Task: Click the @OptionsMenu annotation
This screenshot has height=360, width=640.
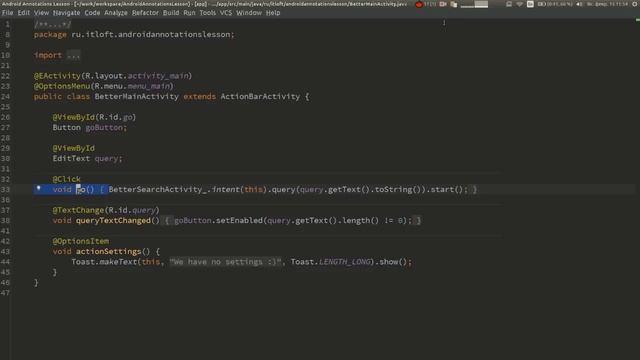Action: pos(62,86)
